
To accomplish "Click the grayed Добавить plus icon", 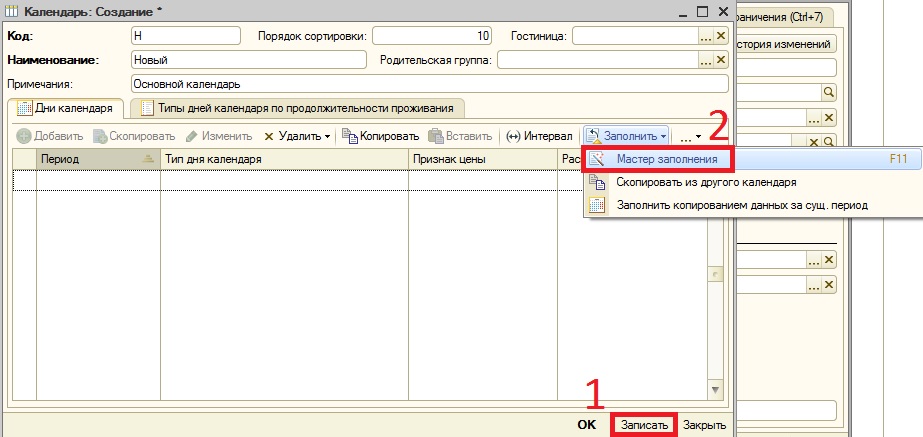I will (24, 136).
